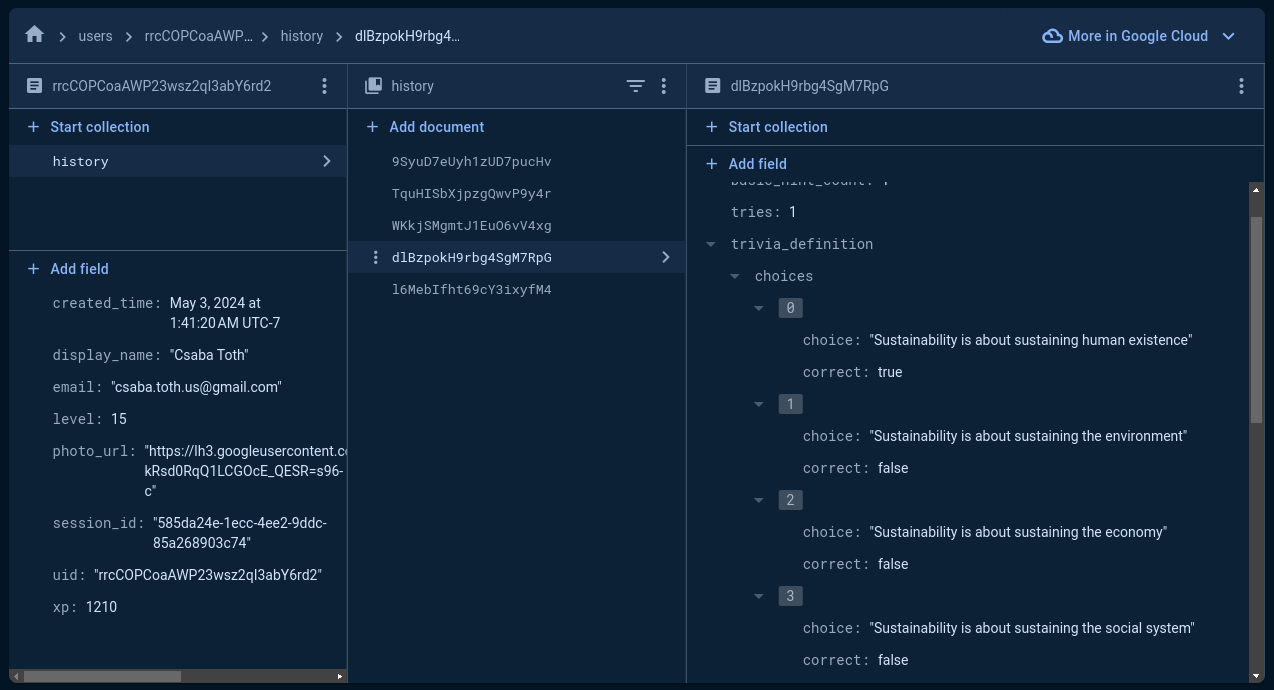Image resolution: width=1274 pixels, height=690 pixels.
Task: Click the document icon beside dlBzpokH9rbg4SgM7RpG header
Action: (x=713, y=86)
